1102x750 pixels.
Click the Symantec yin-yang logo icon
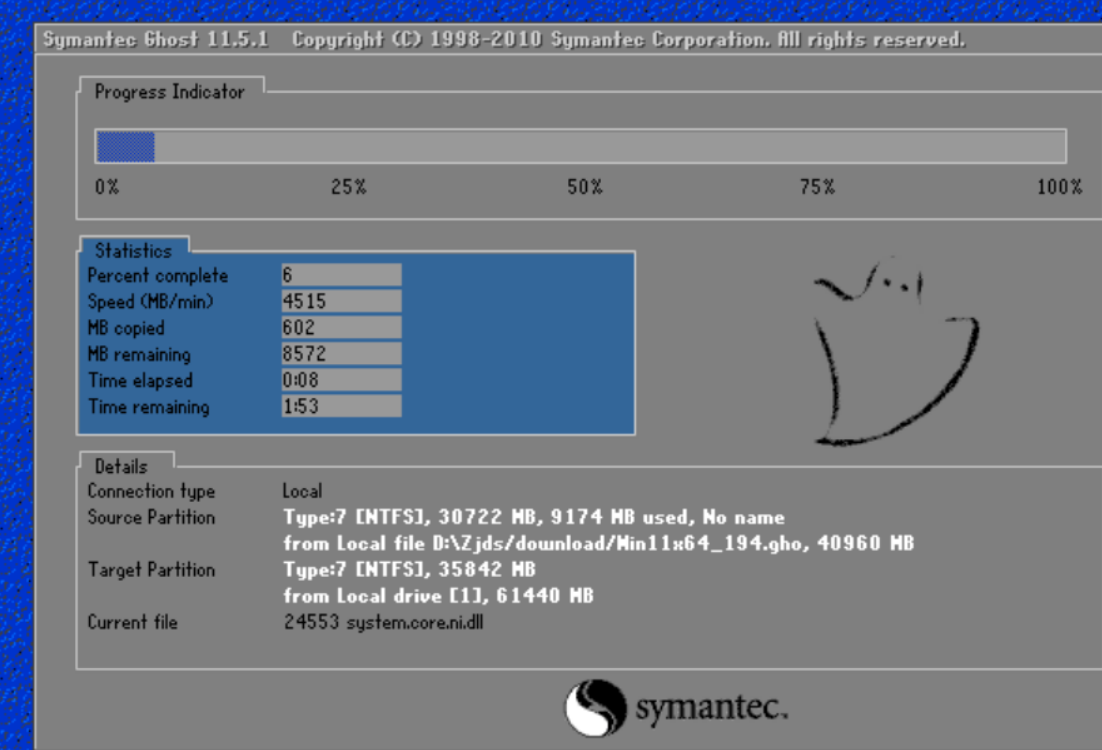(x=595, y=707)
